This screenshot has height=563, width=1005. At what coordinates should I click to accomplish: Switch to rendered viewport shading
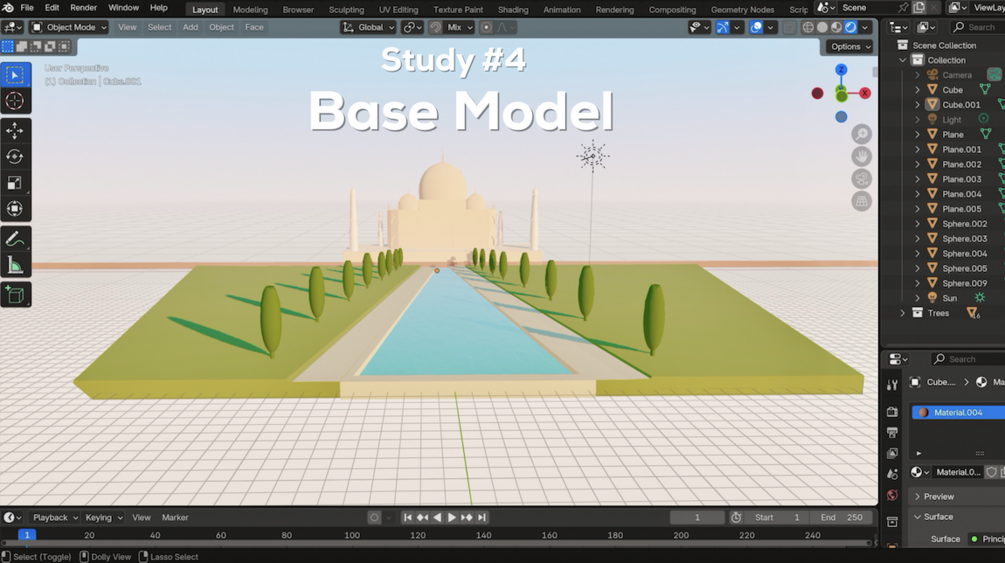[851, 28]
